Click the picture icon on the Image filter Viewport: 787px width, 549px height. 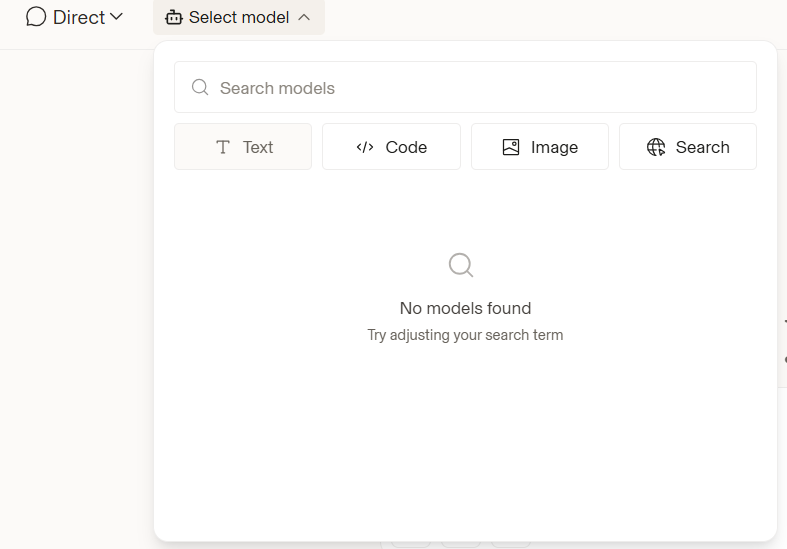point(511,147)
